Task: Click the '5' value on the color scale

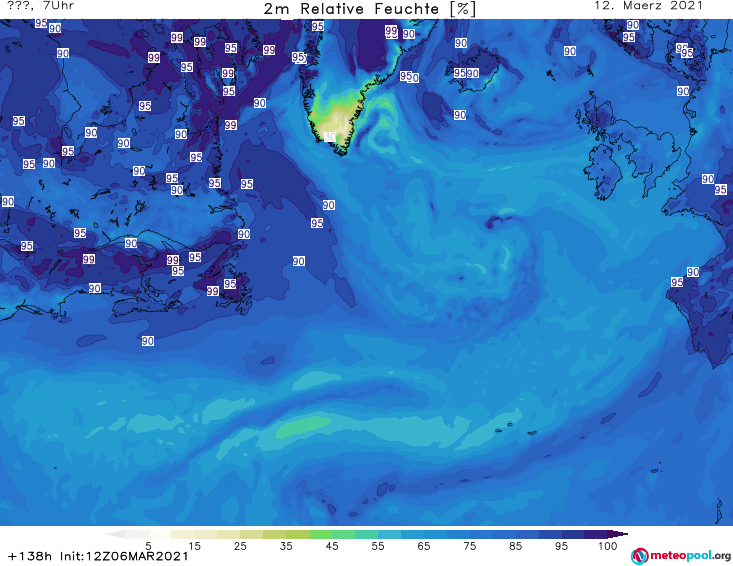Action: click(148, 546)
